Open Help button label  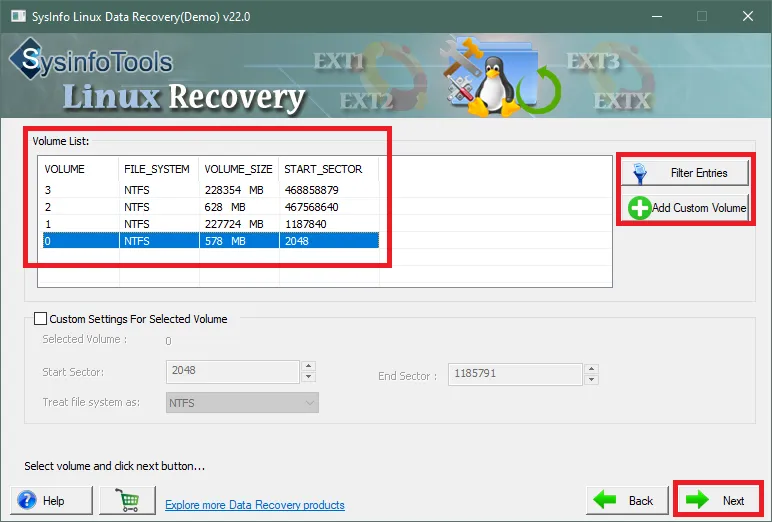(54, 501)
